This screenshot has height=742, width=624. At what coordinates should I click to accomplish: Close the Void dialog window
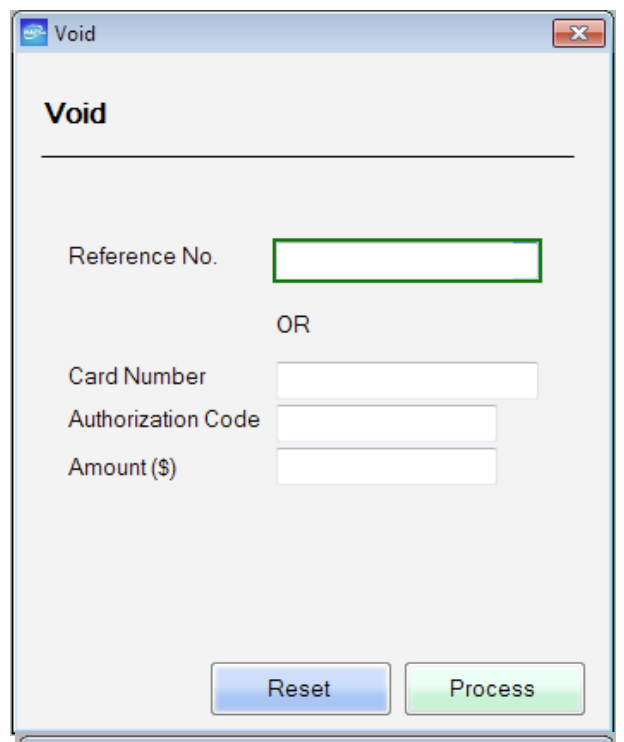click(578, 33)
